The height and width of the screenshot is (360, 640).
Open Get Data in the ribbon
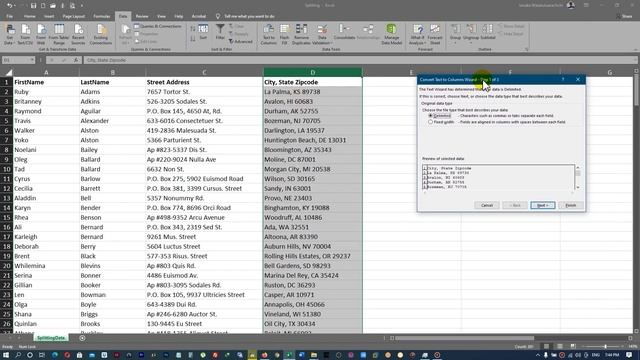9,34
